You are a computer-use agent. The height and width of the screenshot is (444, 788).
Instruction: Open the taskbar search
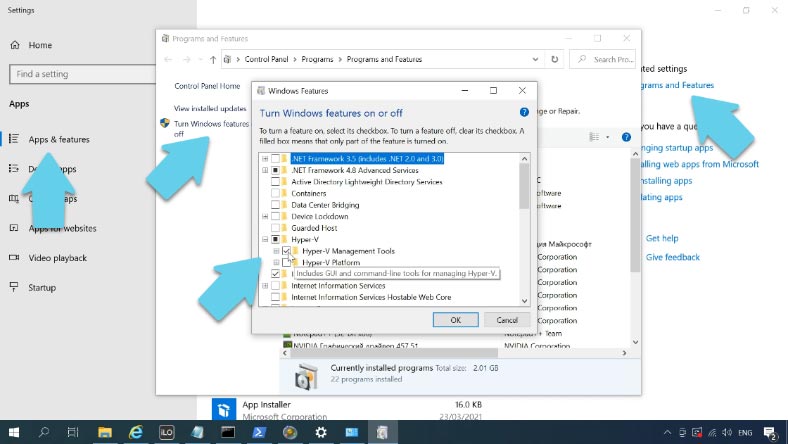pos(44,432)
